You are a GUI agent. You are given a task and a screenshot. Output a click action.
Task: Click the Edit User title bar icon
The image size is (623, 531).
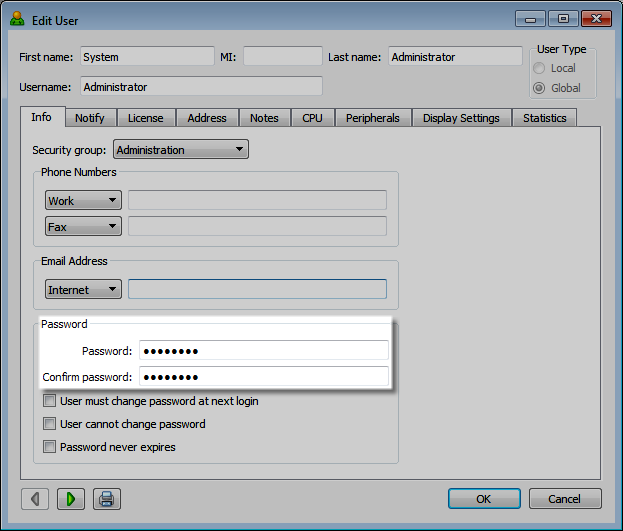(x=17, y=20)
